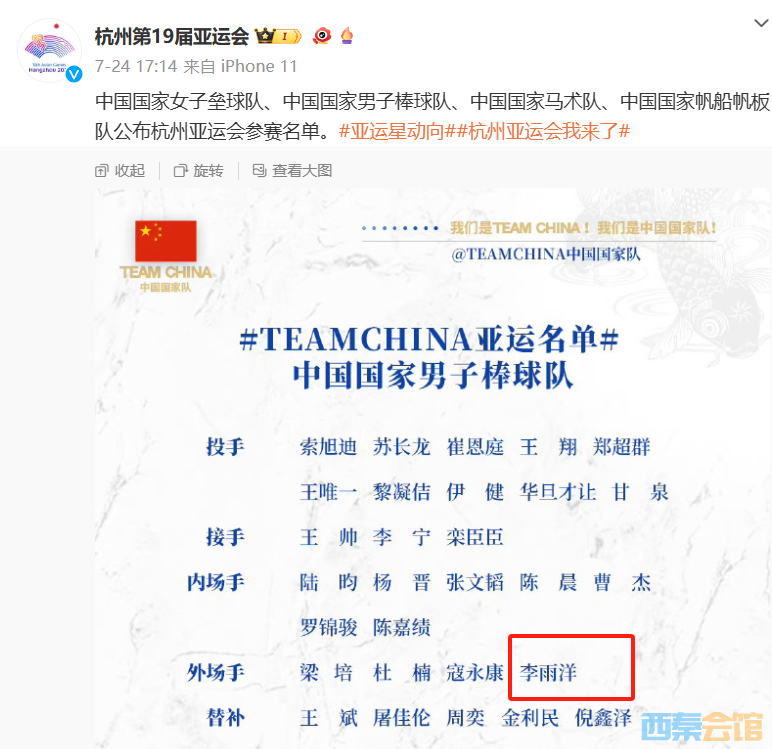Viewport: 772px width, 749px height.
Task: Open the 7-24 17:14 post timestamp
Action: [x=136, y=66]
